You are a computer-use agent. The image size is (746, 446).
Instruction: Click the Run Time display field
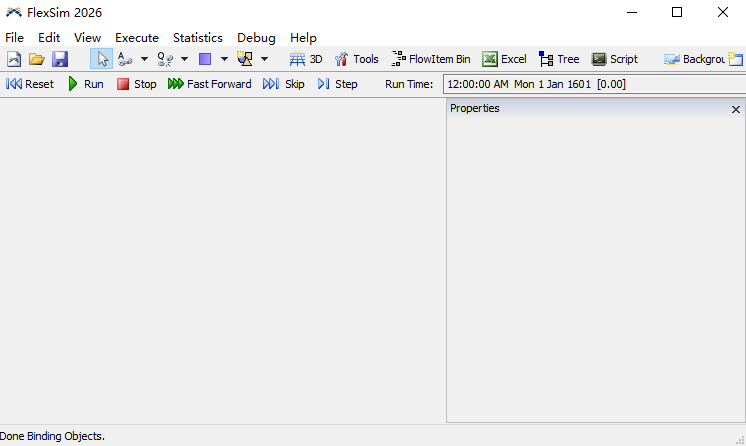pyautogui.click(x=594, y=84)
